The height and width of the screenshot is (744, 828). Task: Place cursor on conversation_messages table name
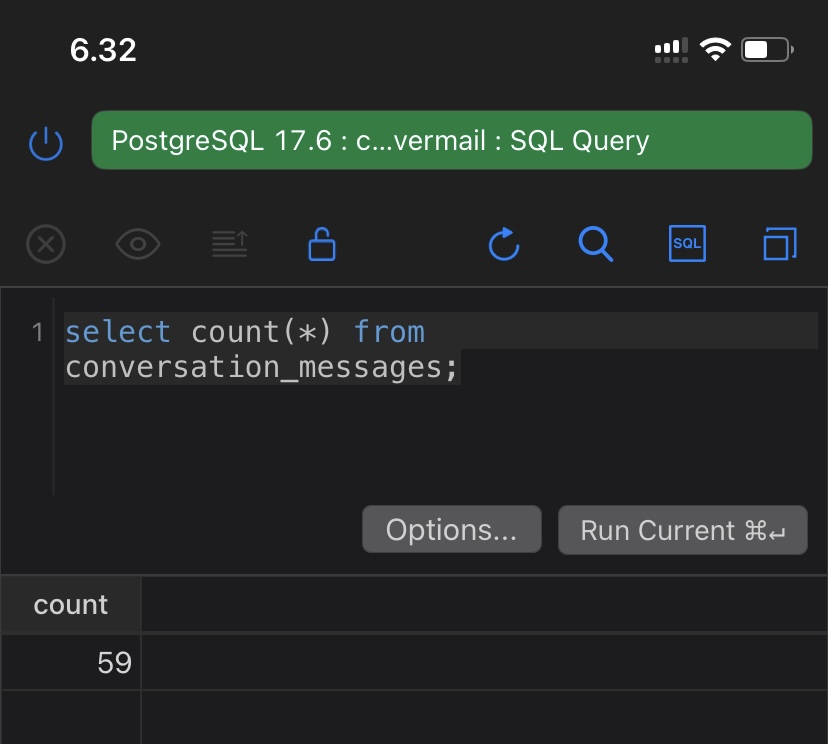click(x=252, y=368)
